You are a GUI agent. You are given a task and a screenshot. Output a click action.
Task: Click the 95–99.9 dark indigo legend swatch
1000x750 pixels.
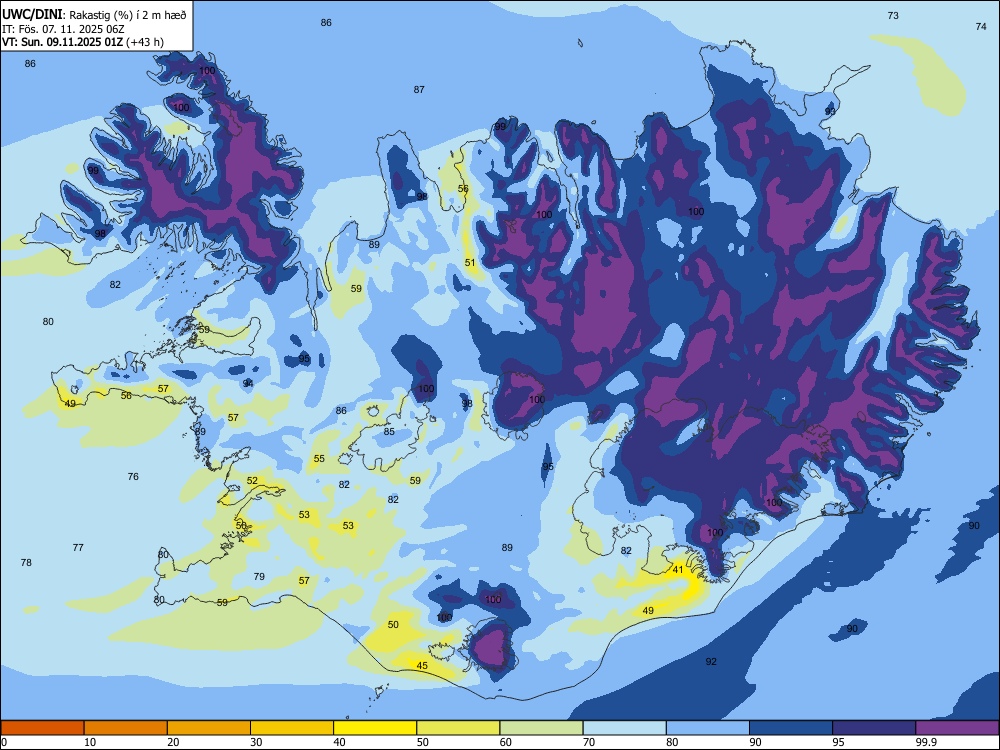[x=874, y=728]
